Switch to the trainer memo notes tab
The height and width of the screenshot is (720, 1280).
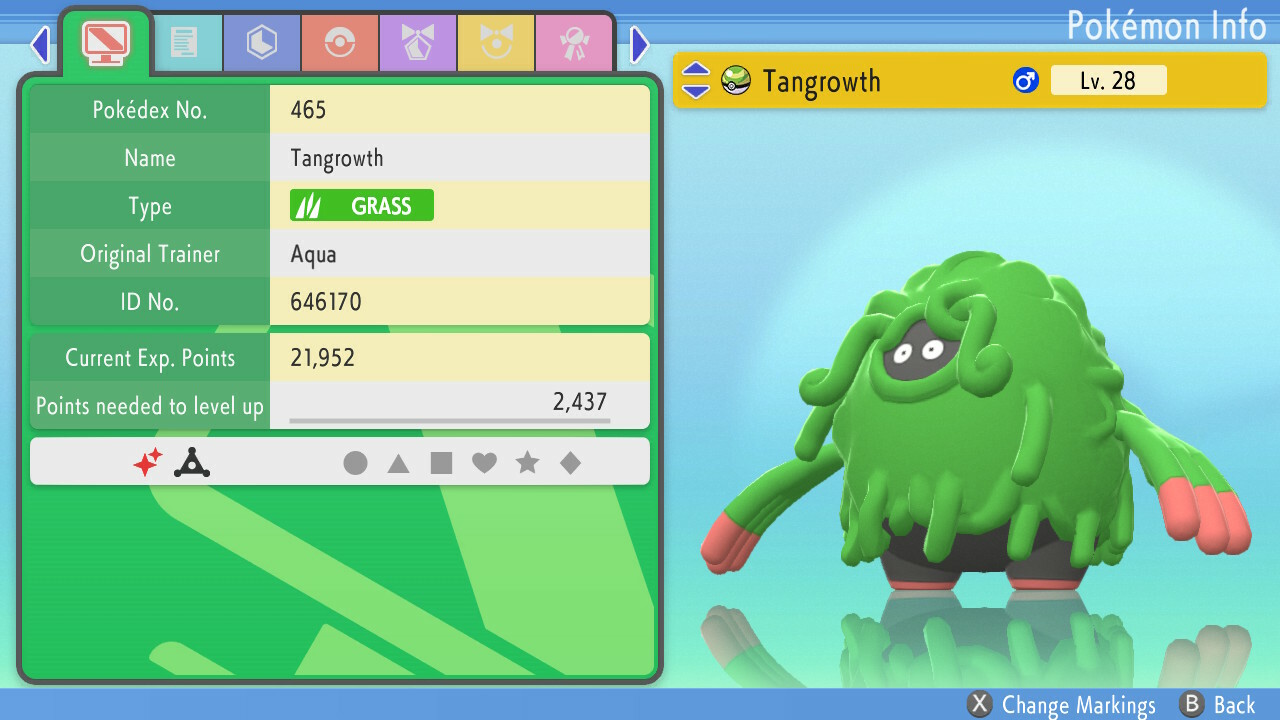tap(183, 43)
